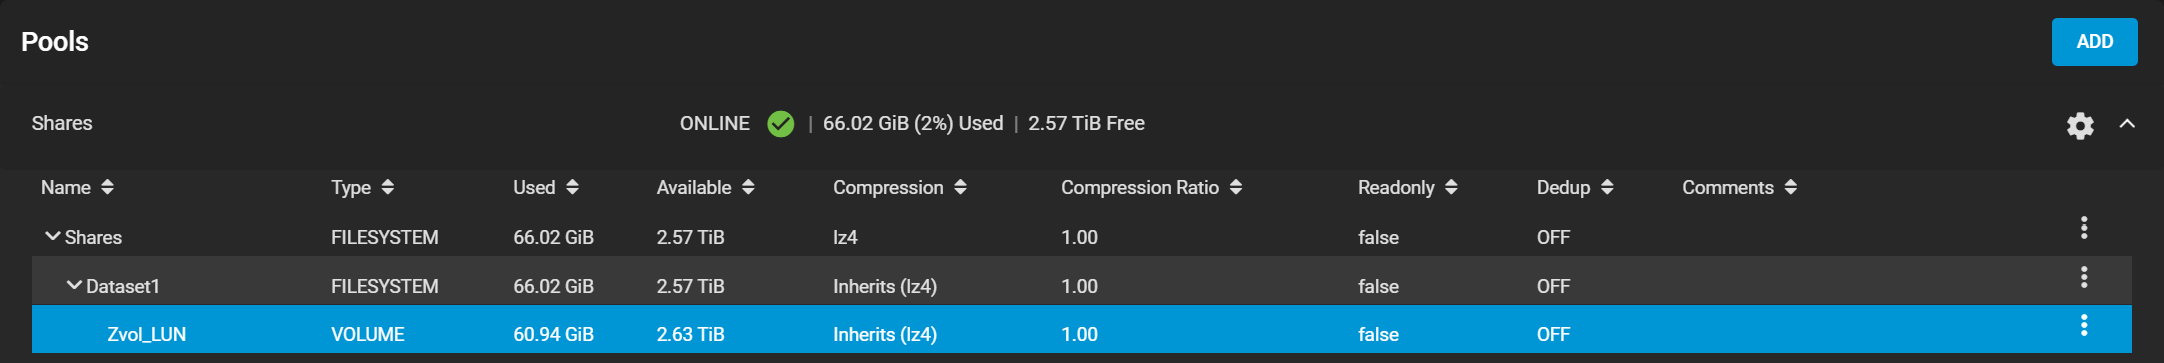Open the three-dot menu for Zvol_LUN row
The width and height of the screenshot is (2164, 363).
pyautogui.click(x=2084, y=325)
